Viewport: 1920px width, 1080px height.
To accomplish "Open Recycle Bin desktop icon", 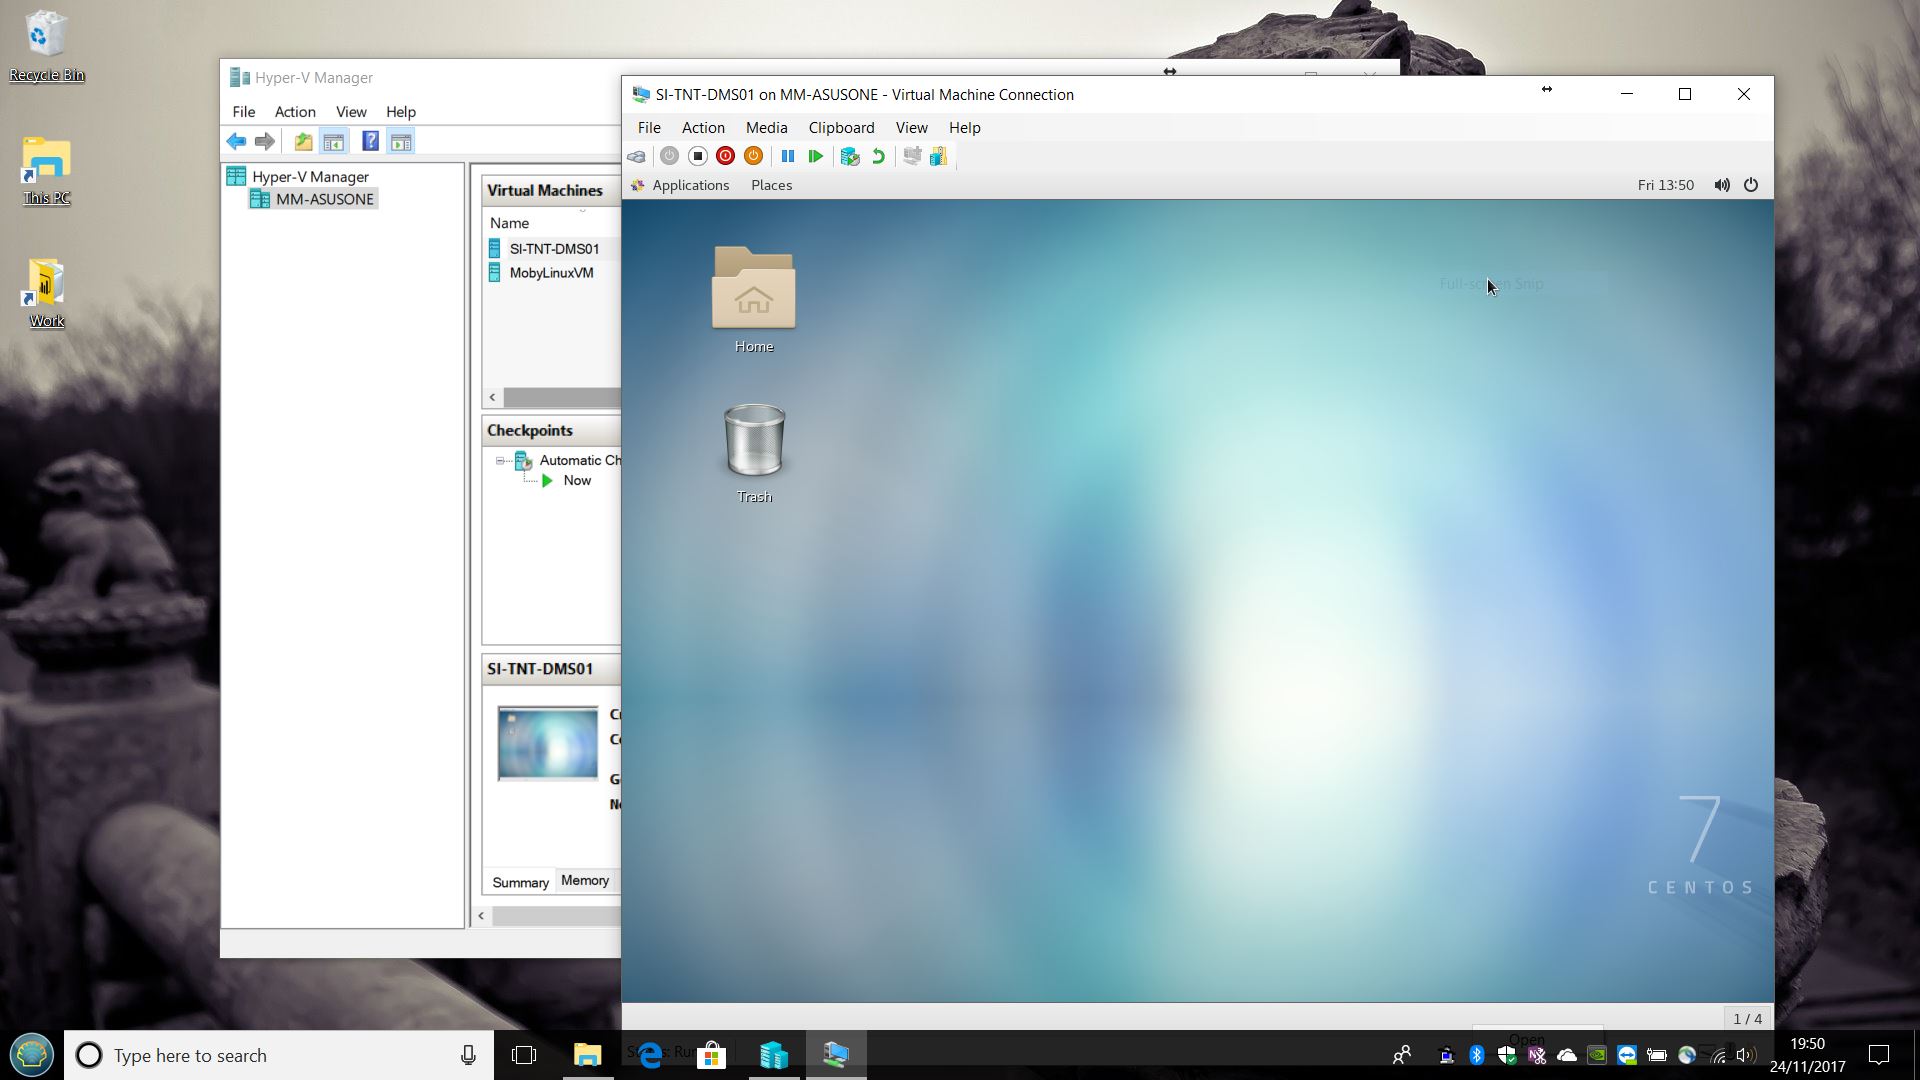I will pos(46,47).
